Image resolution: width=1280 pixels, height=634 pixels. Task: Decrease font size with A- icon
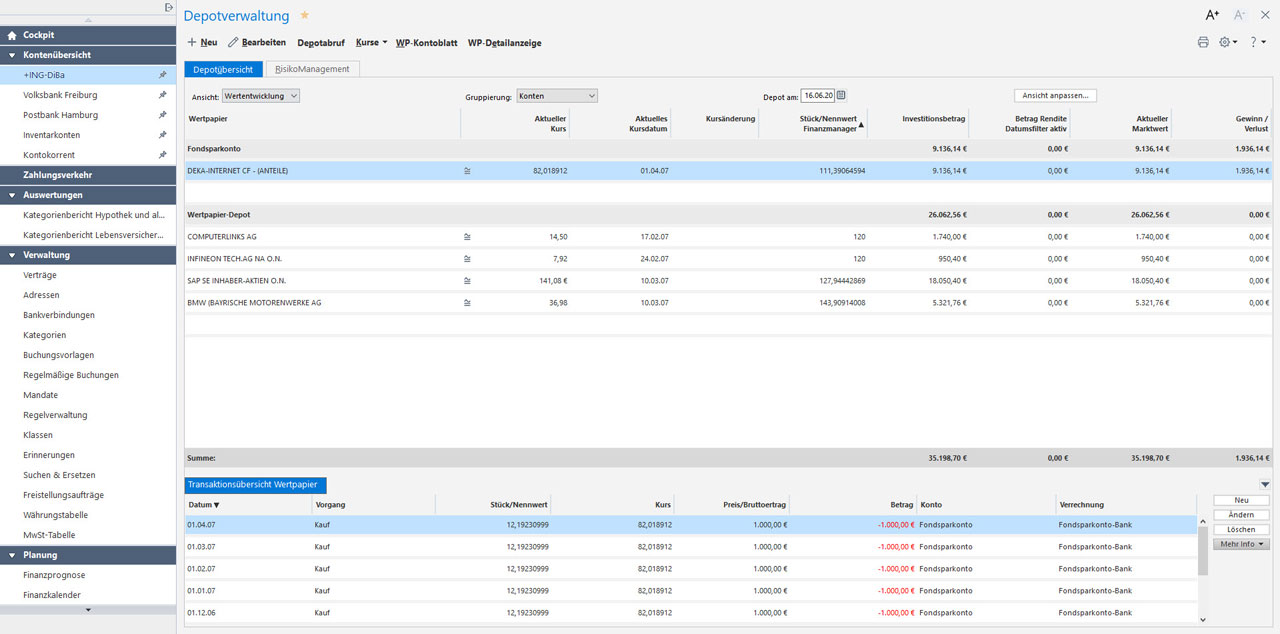pyautogui.click(x=1240, y=15)
